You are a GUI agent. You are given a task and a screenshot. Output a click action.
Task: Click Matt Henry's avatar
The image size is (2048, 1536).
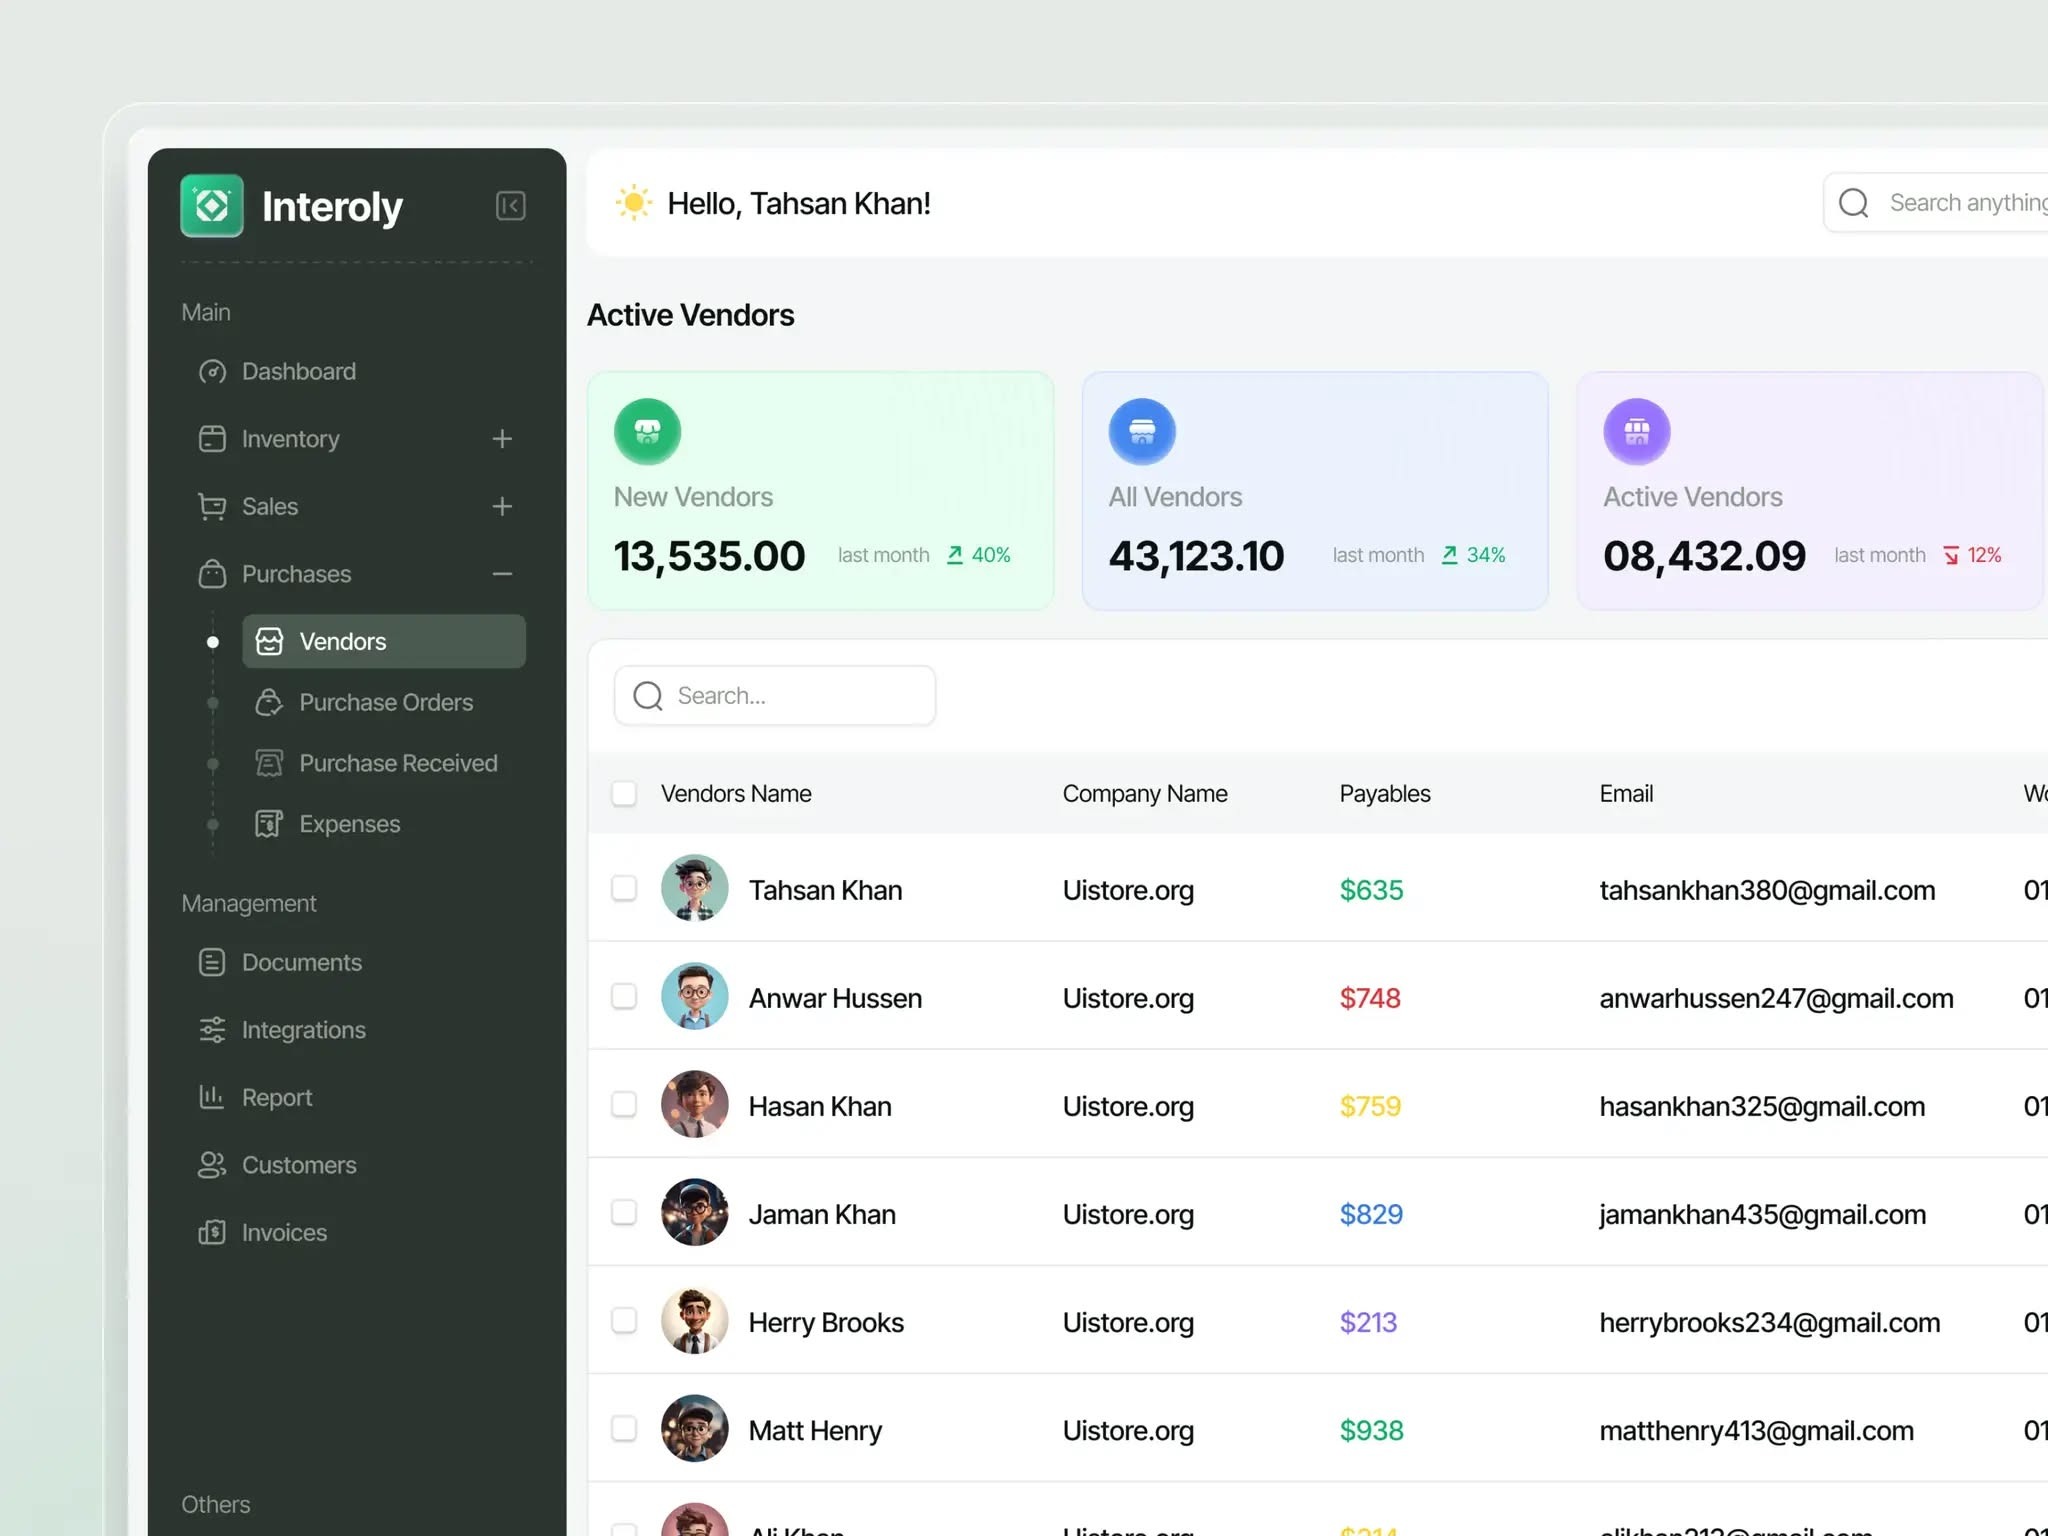point(695,1428)
